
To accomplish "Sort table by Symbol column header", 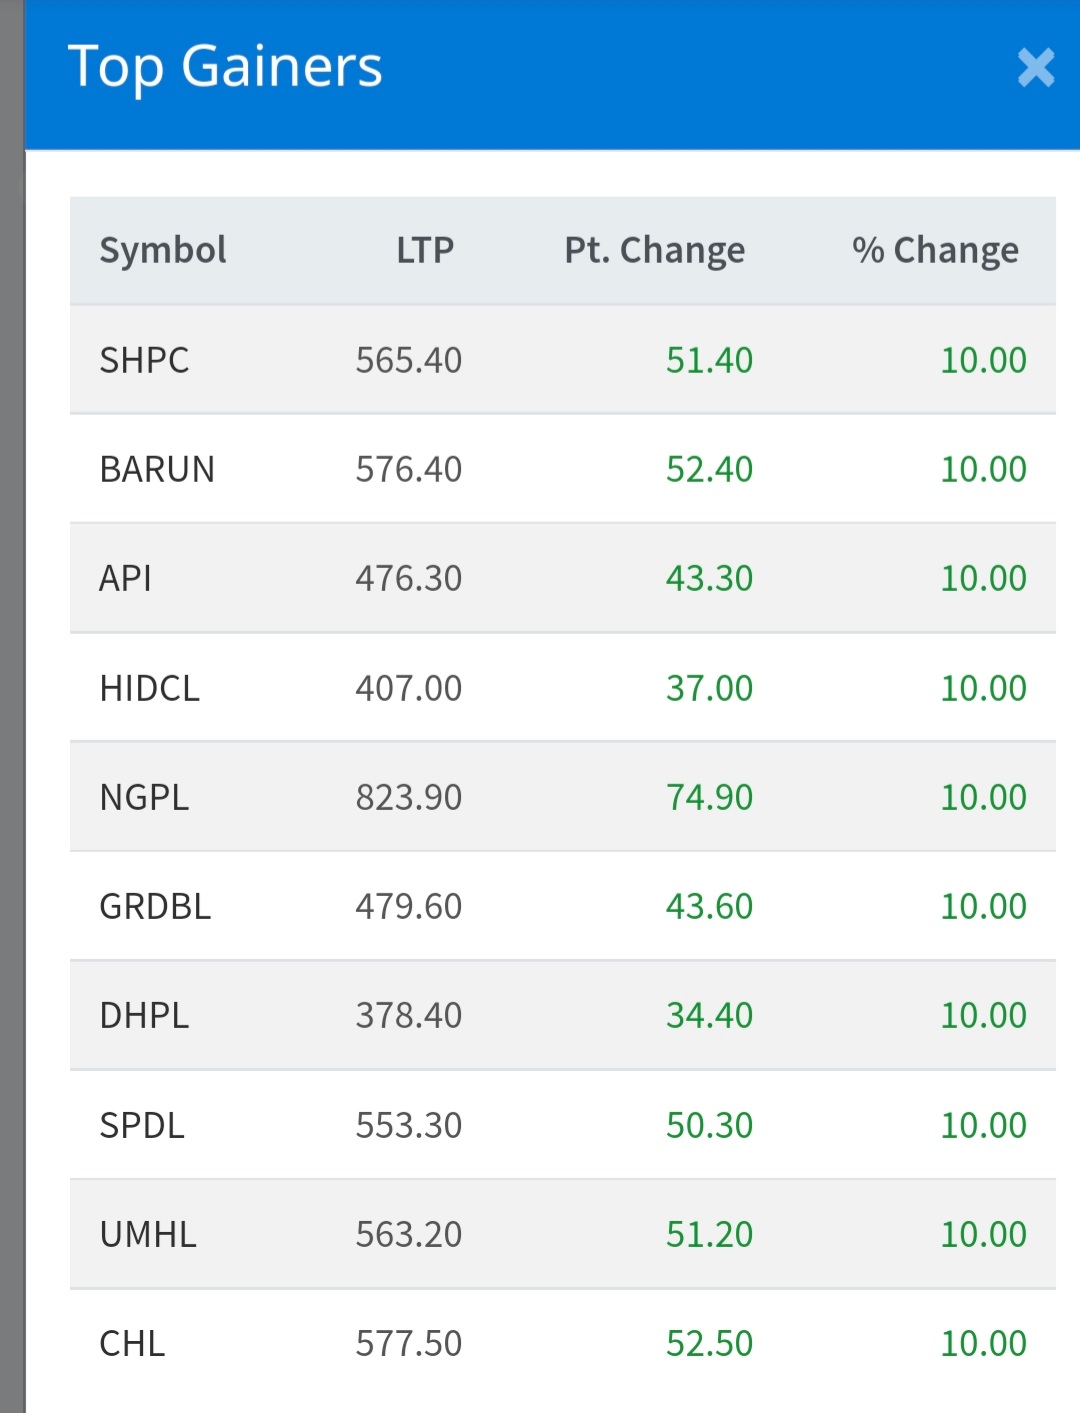I will pos(163,250).
